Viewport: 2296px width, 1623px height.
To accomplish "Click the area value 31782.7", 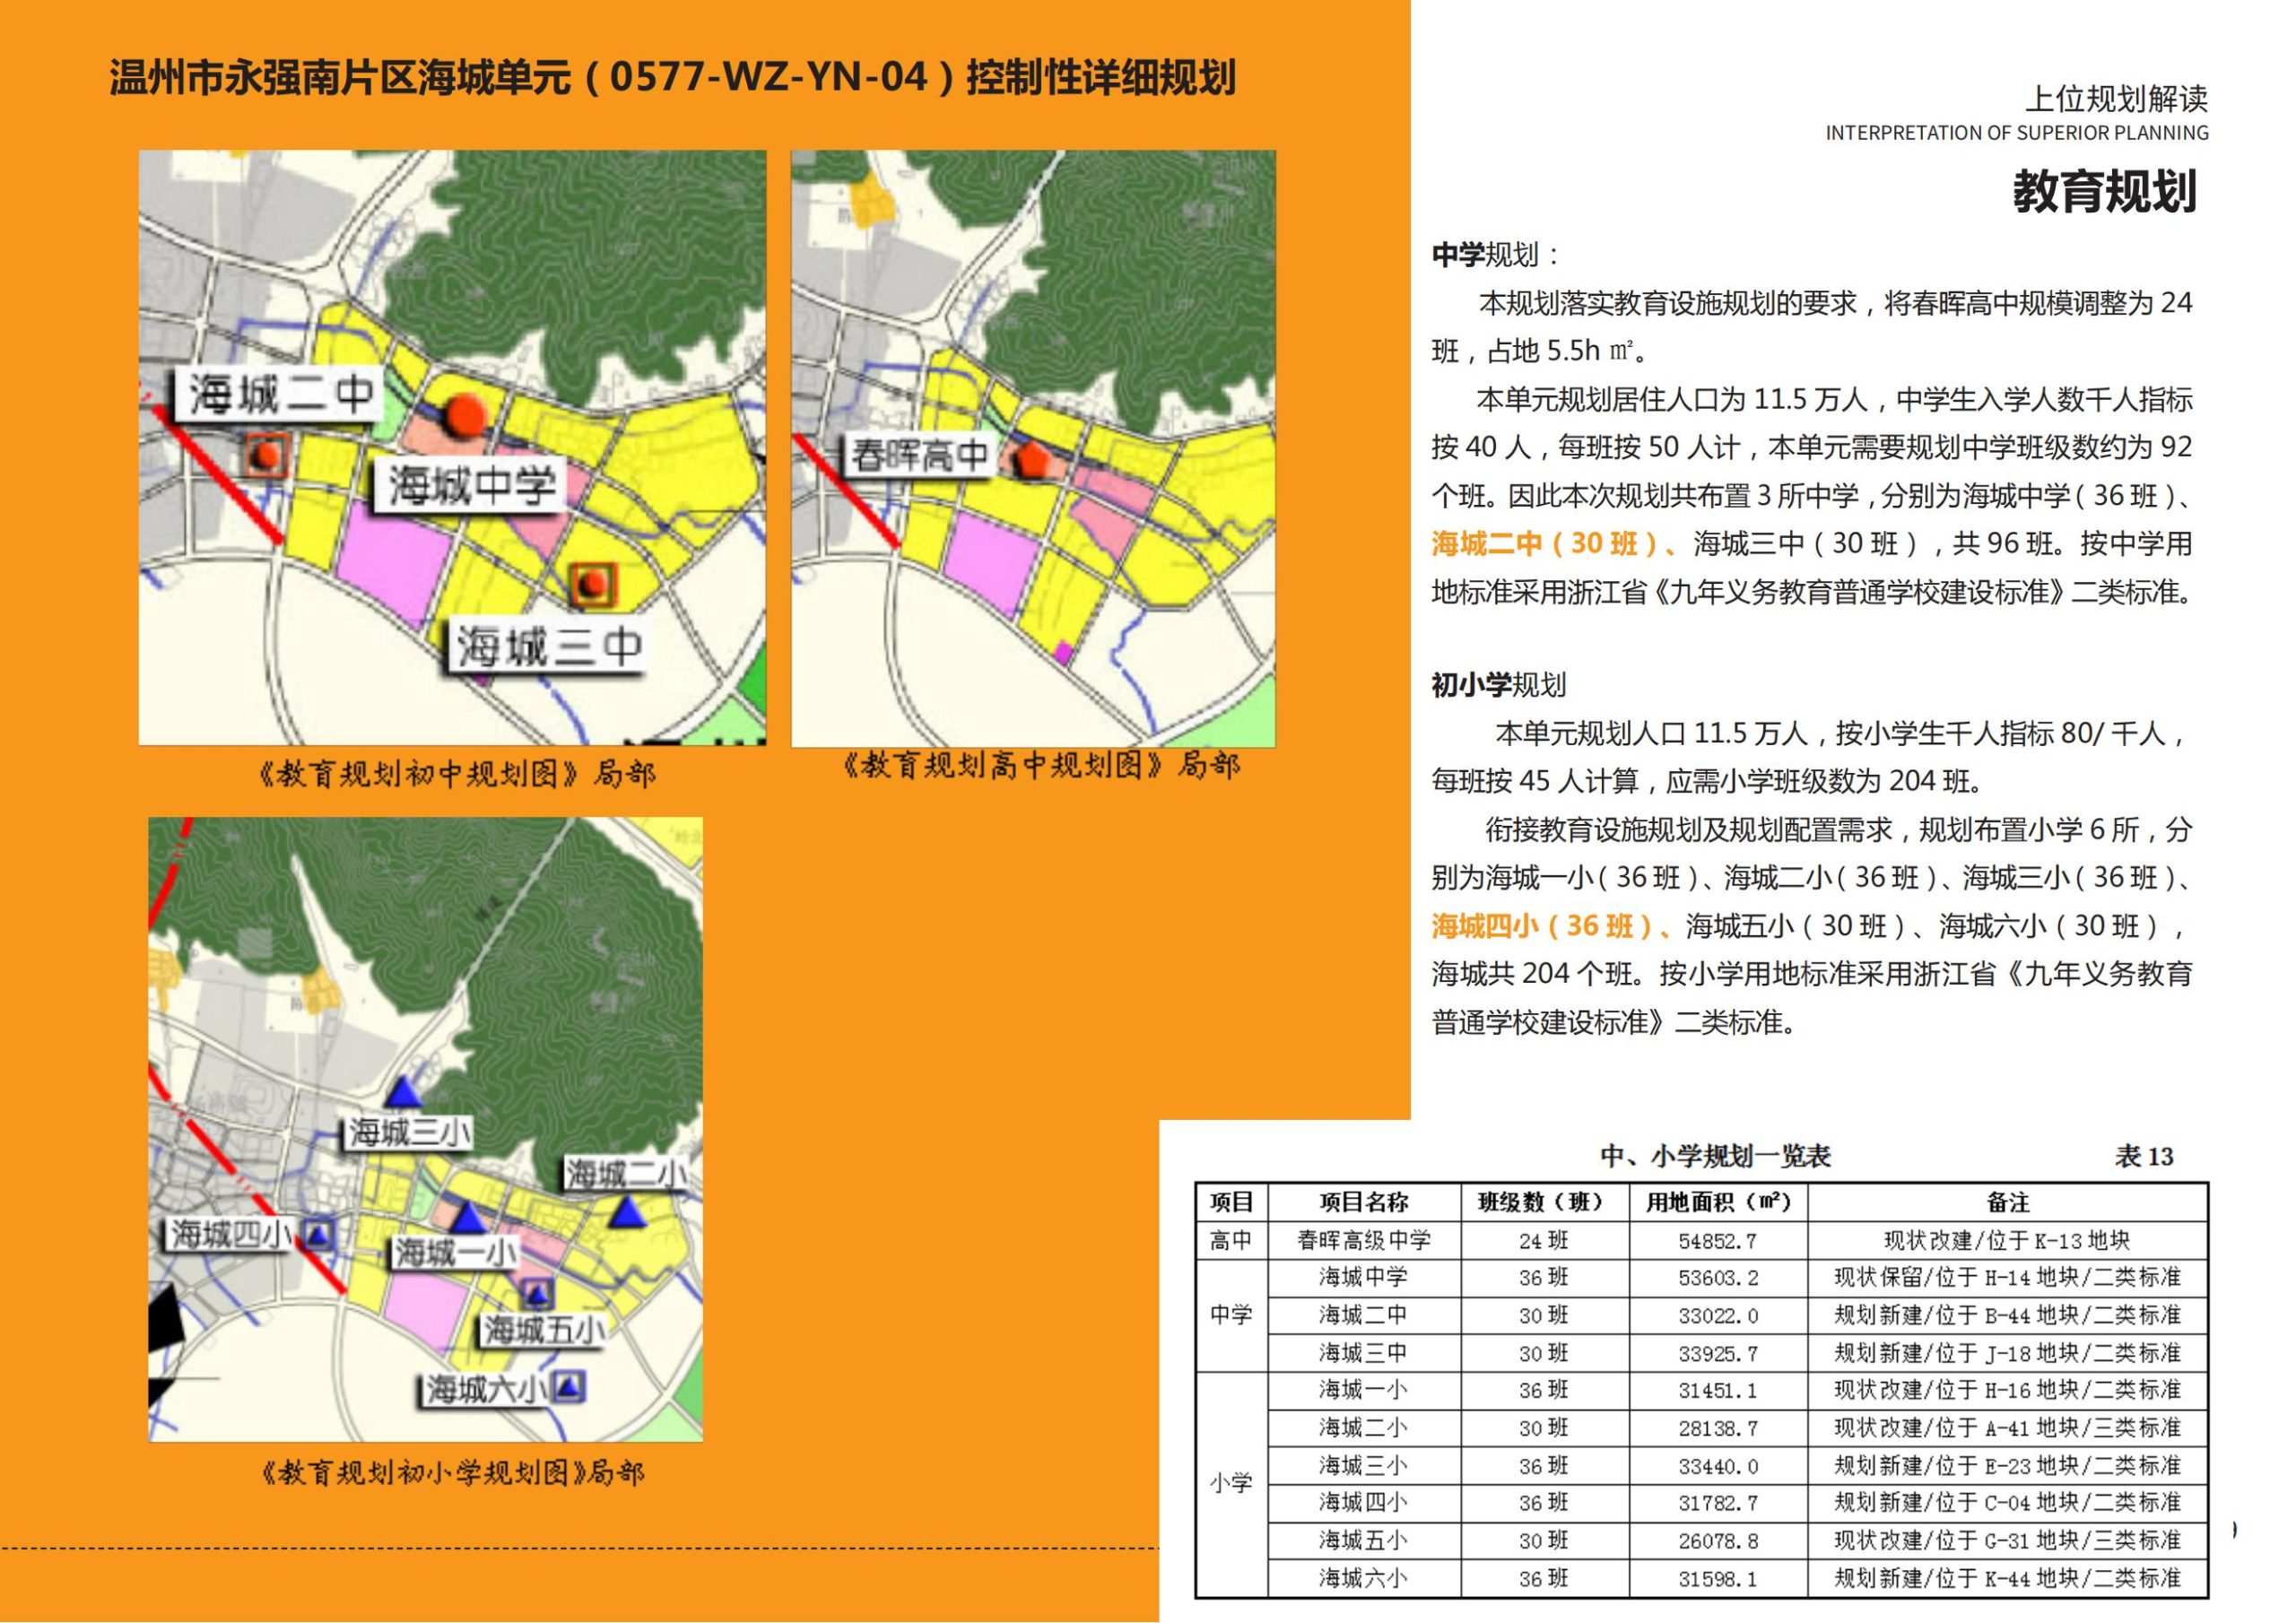I will 1718,1503.
